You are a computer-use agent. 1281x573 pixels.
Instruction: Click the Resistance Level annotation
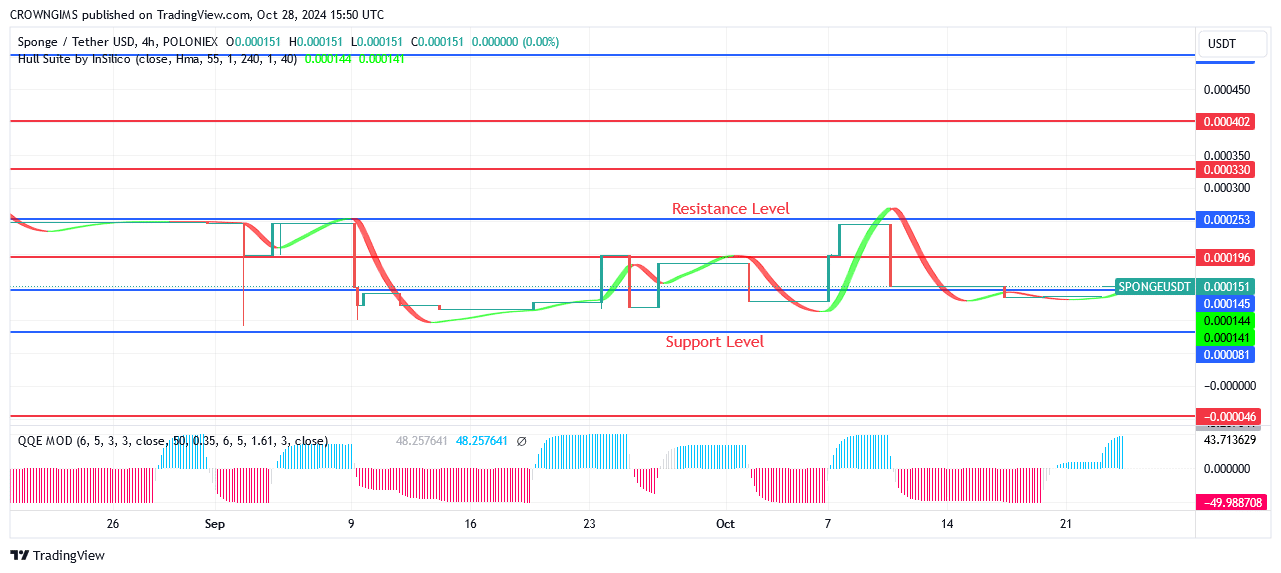[x=730, y=209]
